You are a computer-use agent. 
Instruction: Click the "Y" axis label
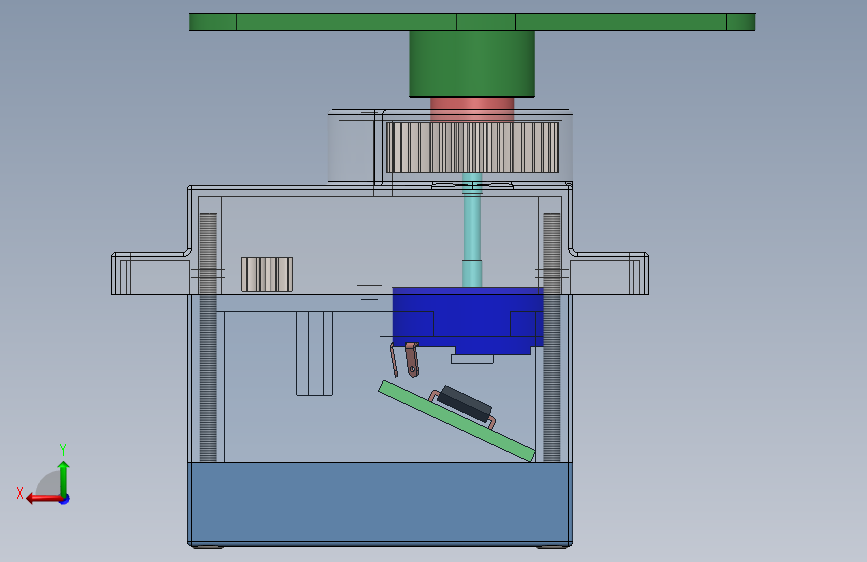[x=63, y=449]
